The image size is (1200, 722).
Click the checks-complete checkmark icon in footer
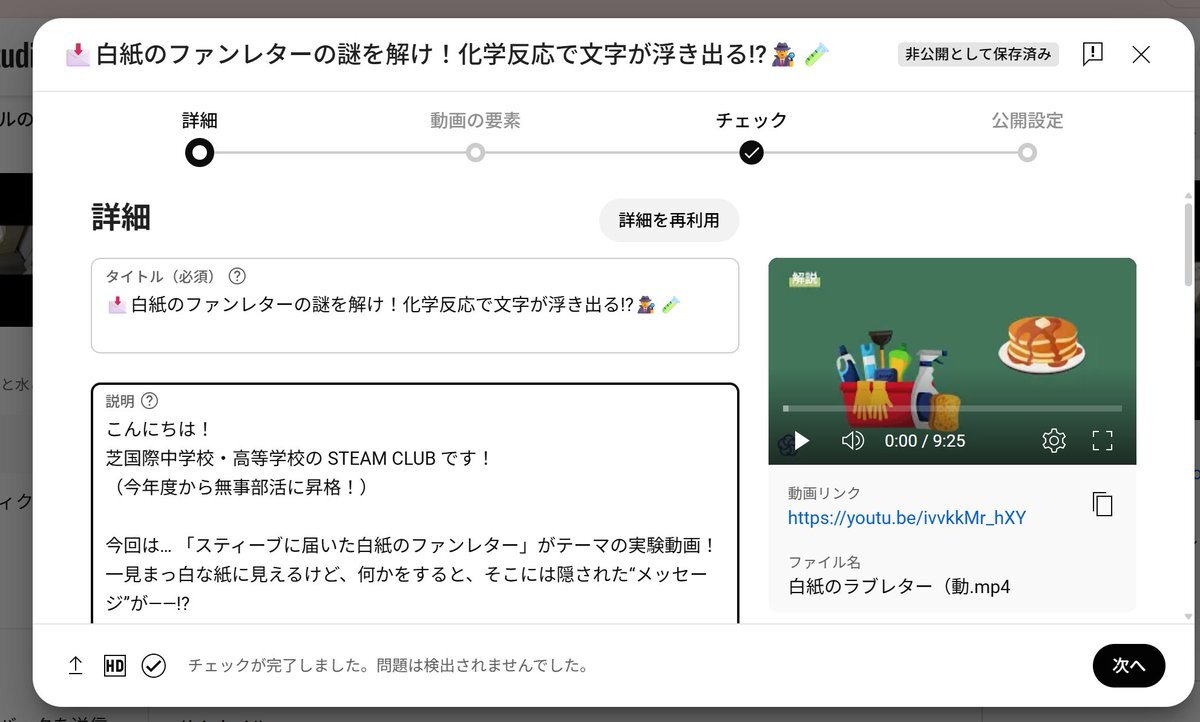(x=153, y=666)
